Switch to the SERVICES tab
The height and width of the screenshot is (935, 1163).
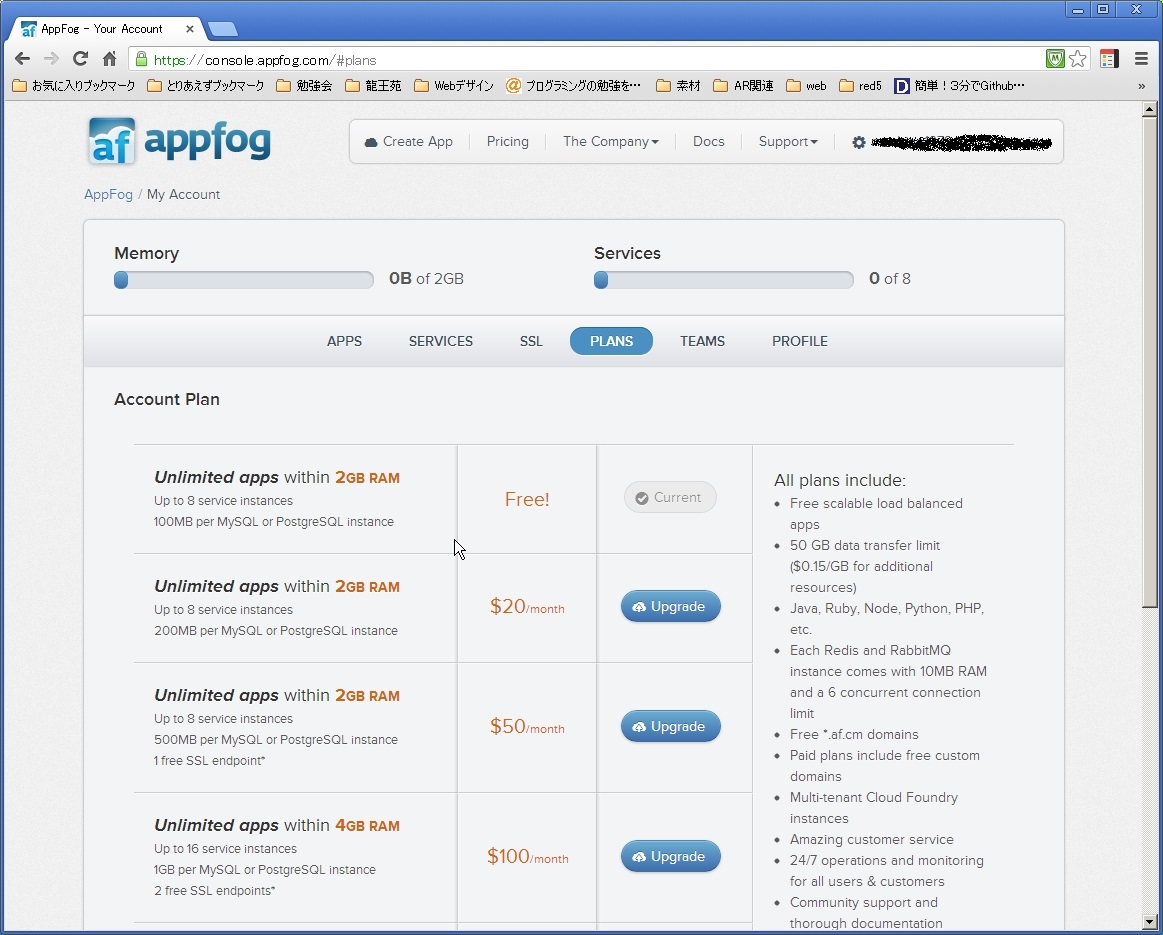tap(441, 341)
